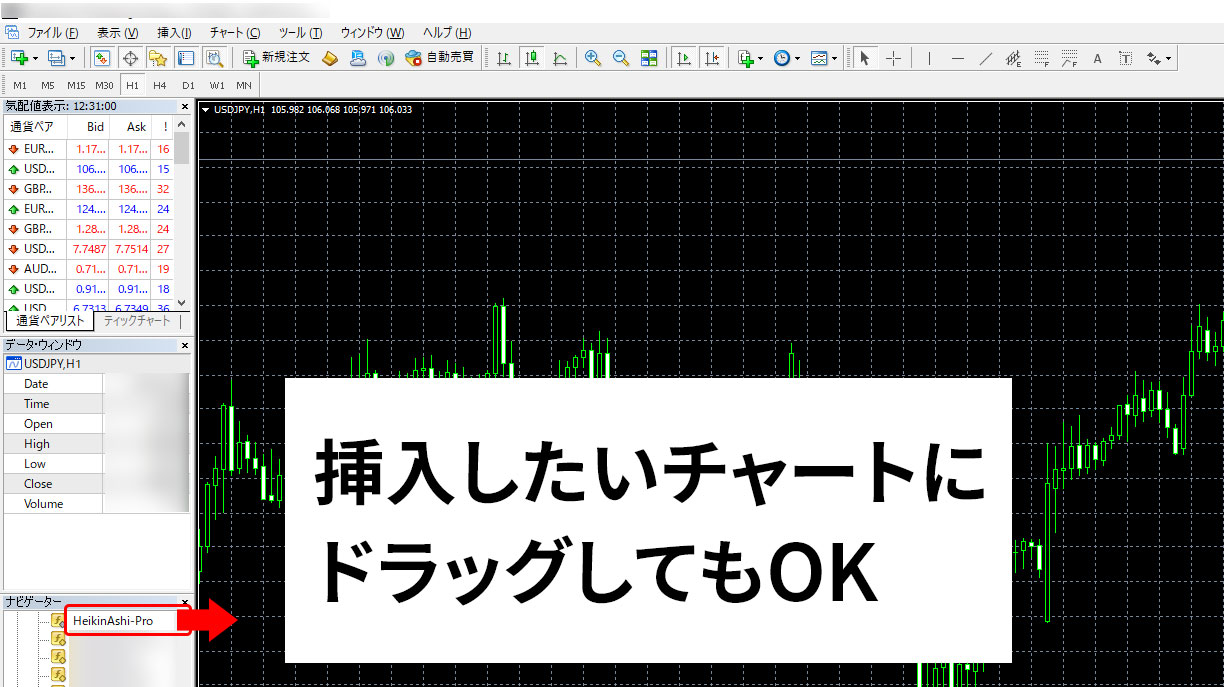This screenshot has width=1224, height=687.
Task: Open the チャート (C) menu
Action: (x=234, y=32)
